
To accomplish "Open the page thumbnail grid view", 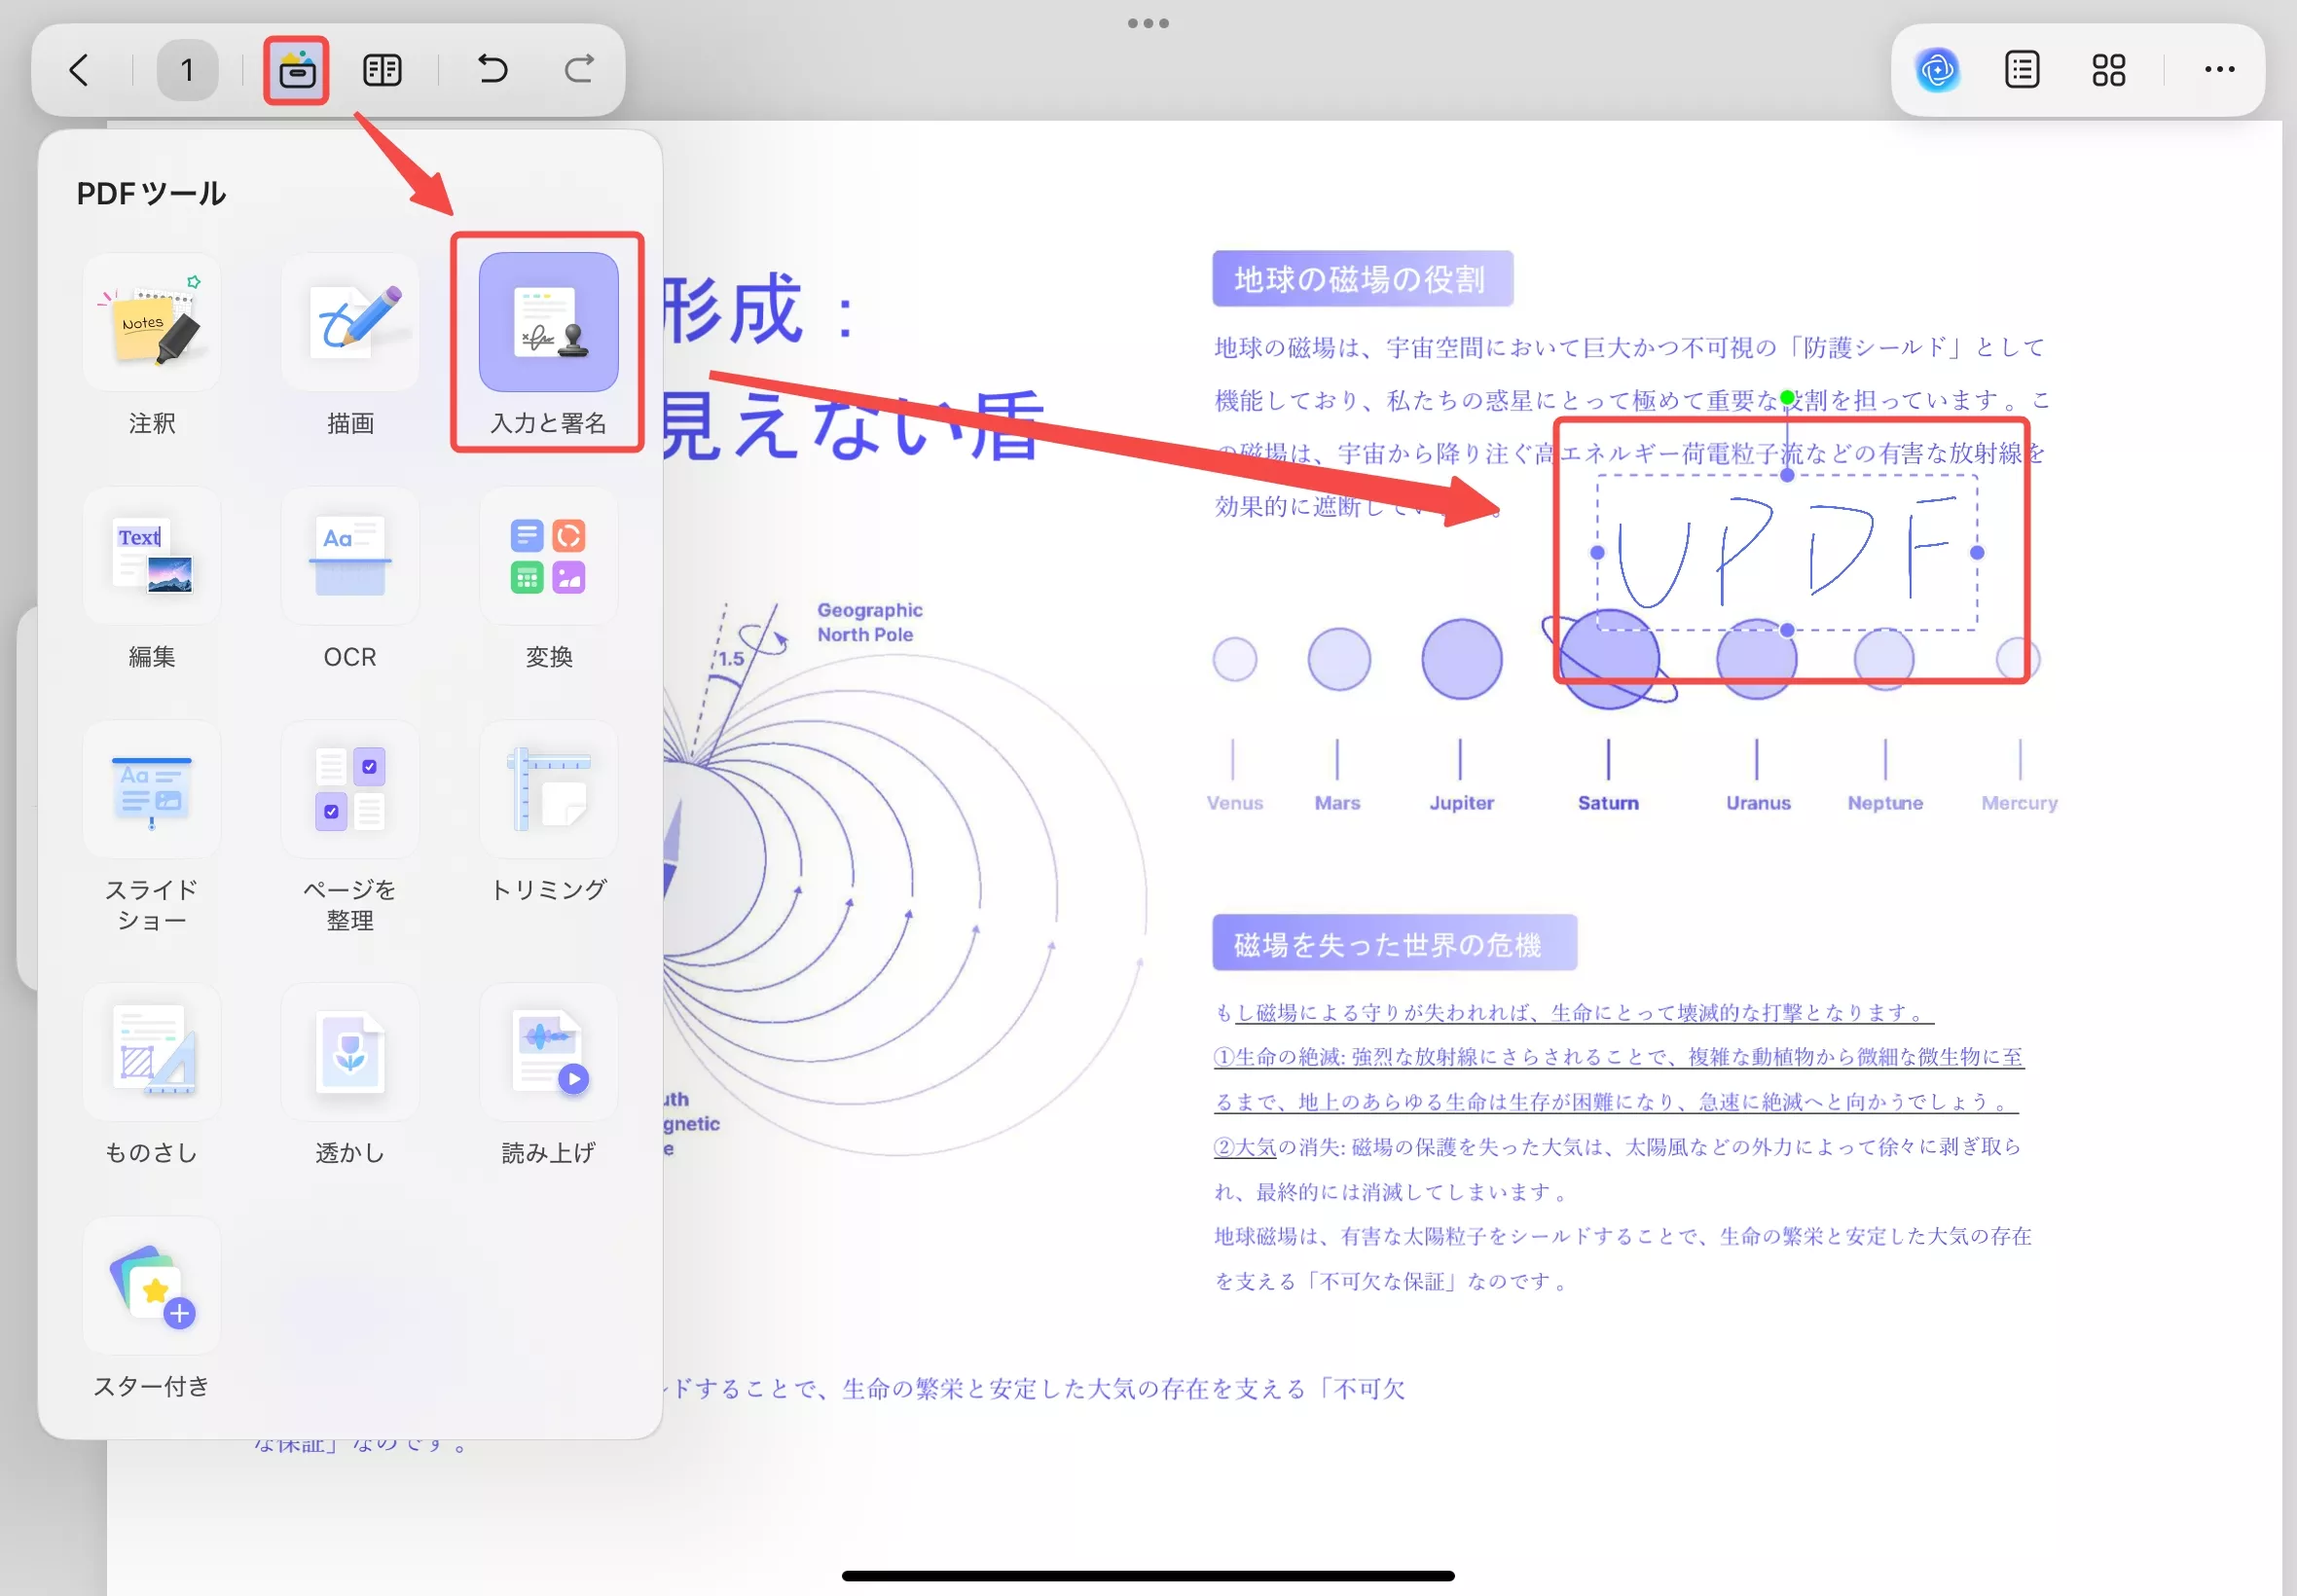I will click(2108, 69).
